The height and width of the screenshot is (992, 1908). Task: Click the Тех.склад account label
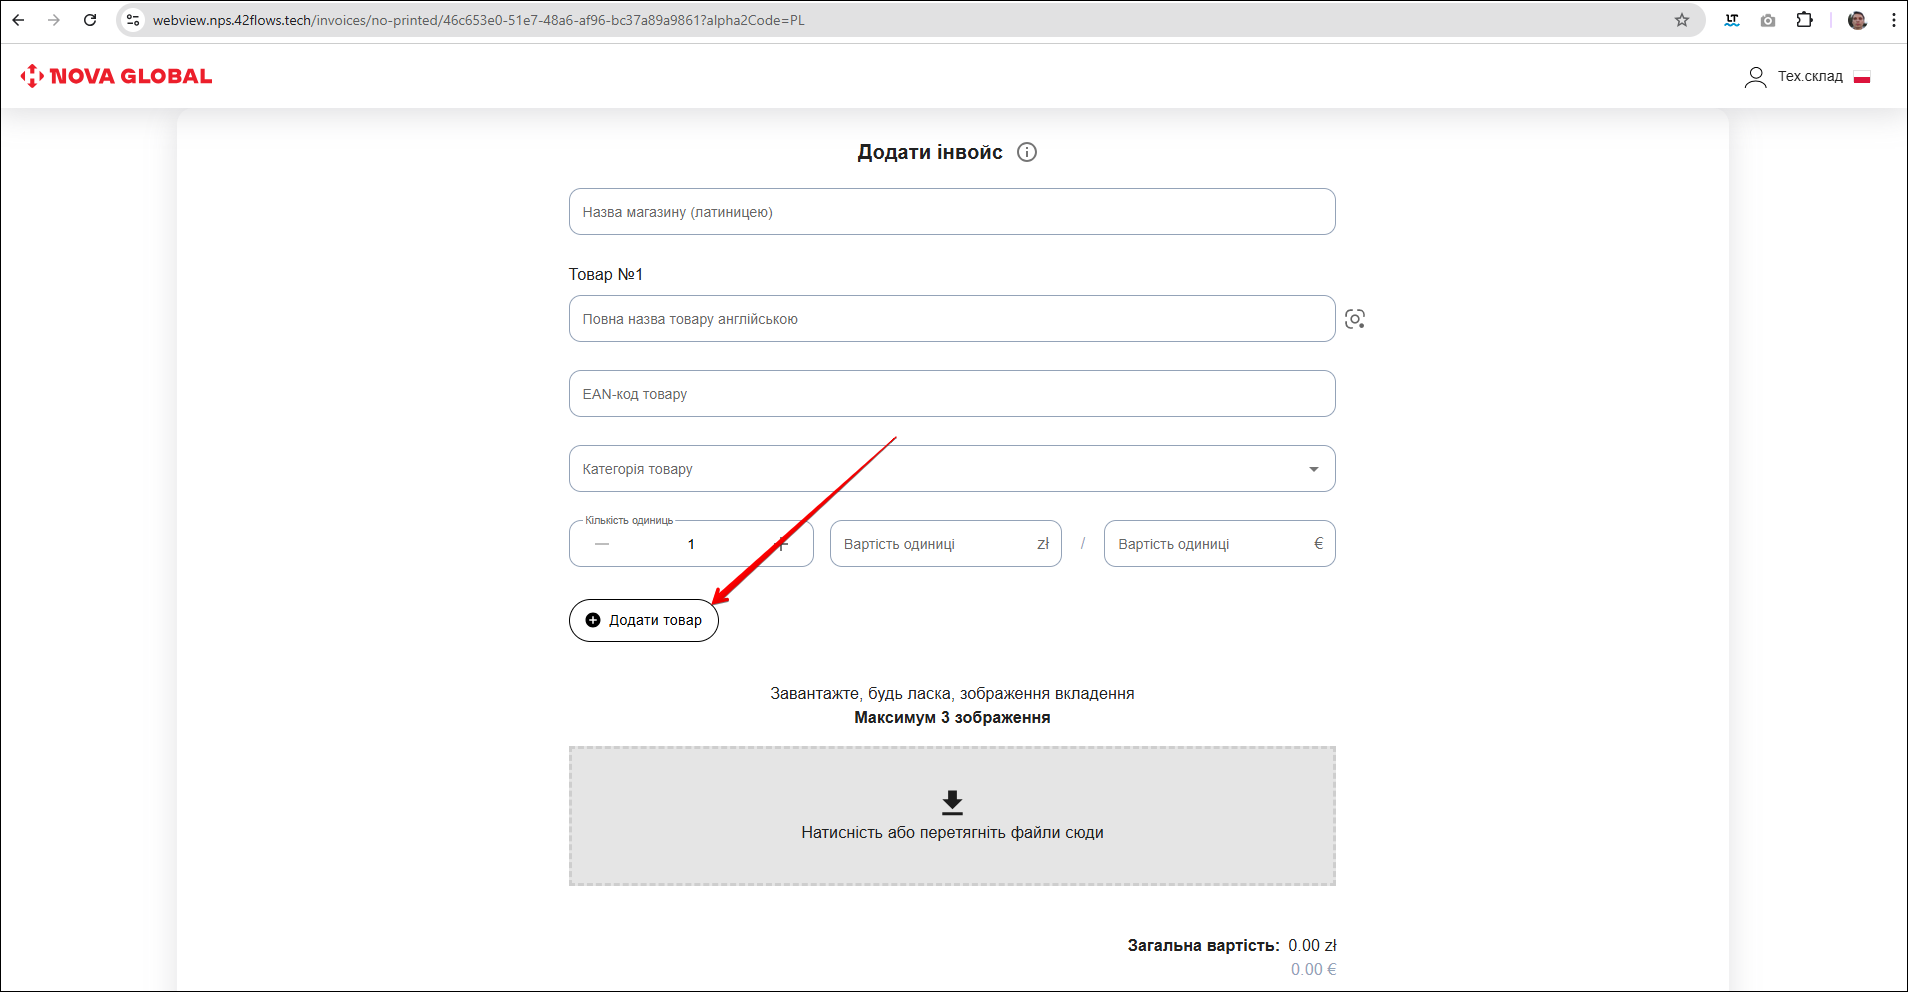point(1810,77)
